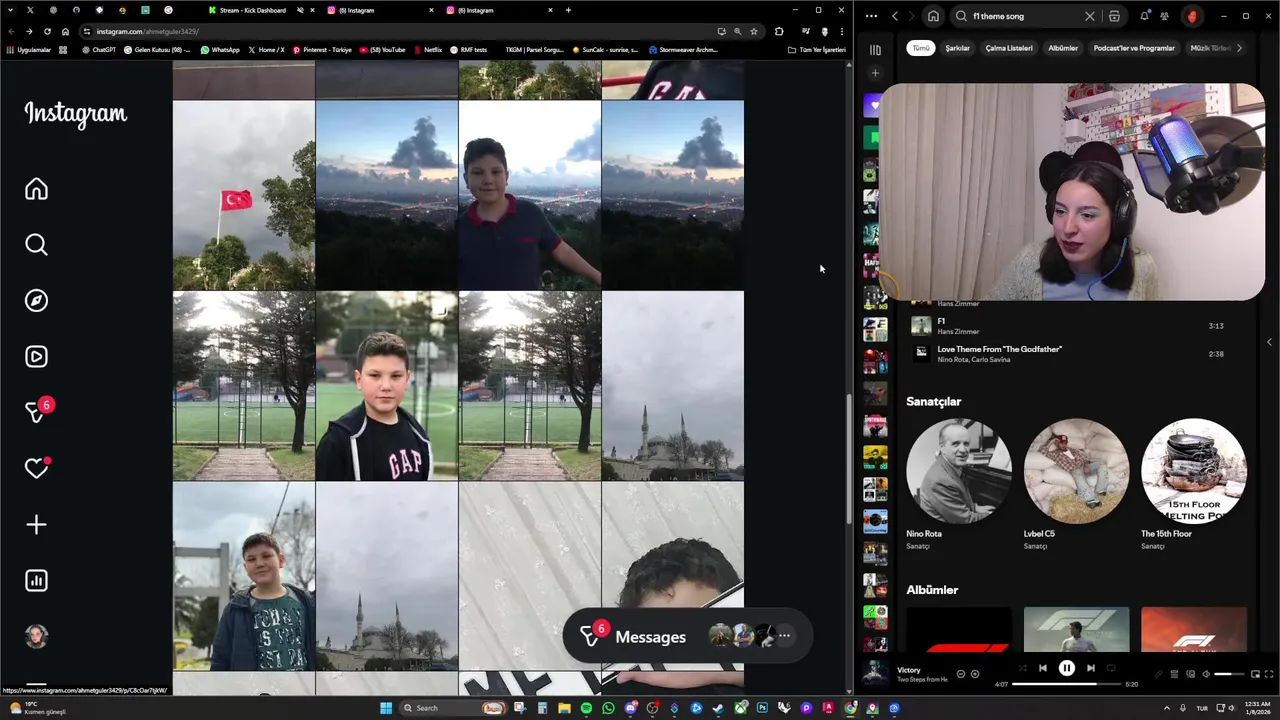The height and width of the screenshot is (720, 1280).
Task: Open Instagram Search in the sidebar
Action: pos(36,245)
